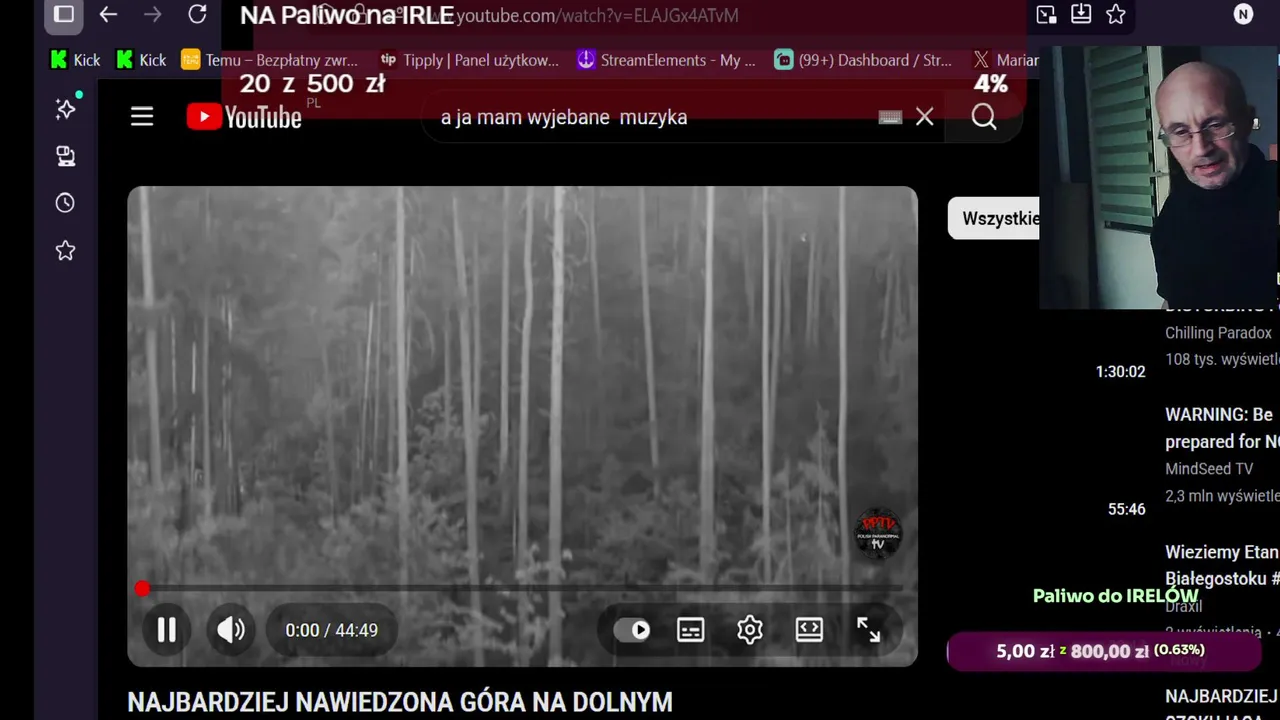
Task: Click the Polish Paranormal TV watermark
Action: coord(878,532)
